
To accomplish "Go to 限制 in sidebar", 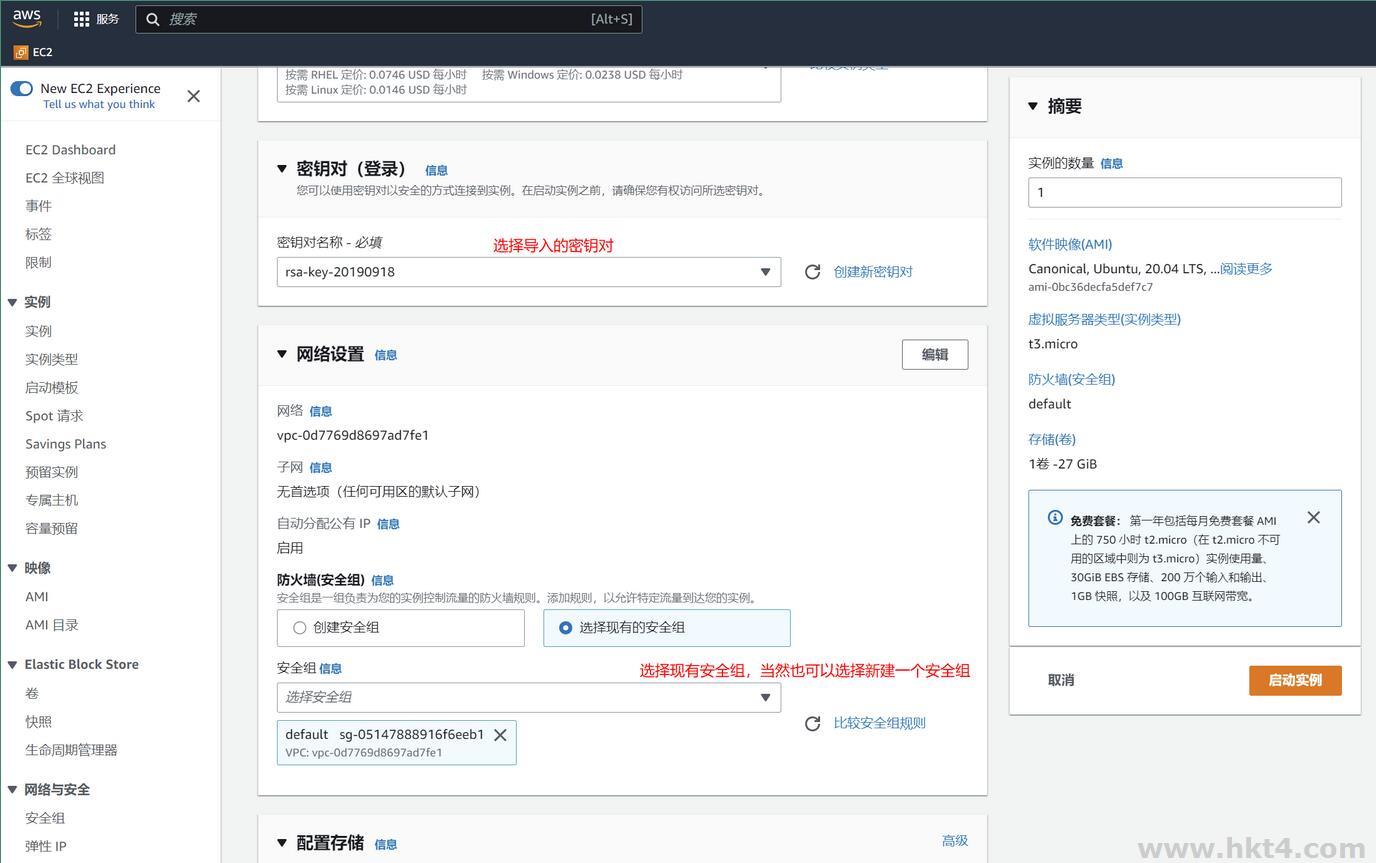I will coord(38,262).
